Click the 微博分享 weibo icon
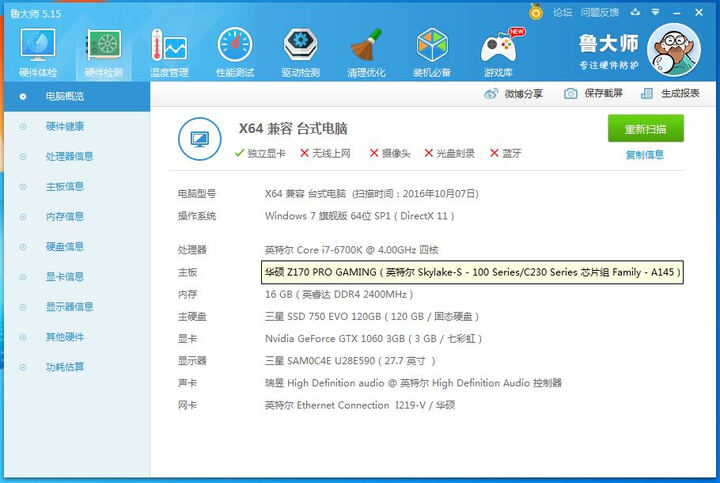The width and height of the screenshot is (720, 483). point(491,94)
